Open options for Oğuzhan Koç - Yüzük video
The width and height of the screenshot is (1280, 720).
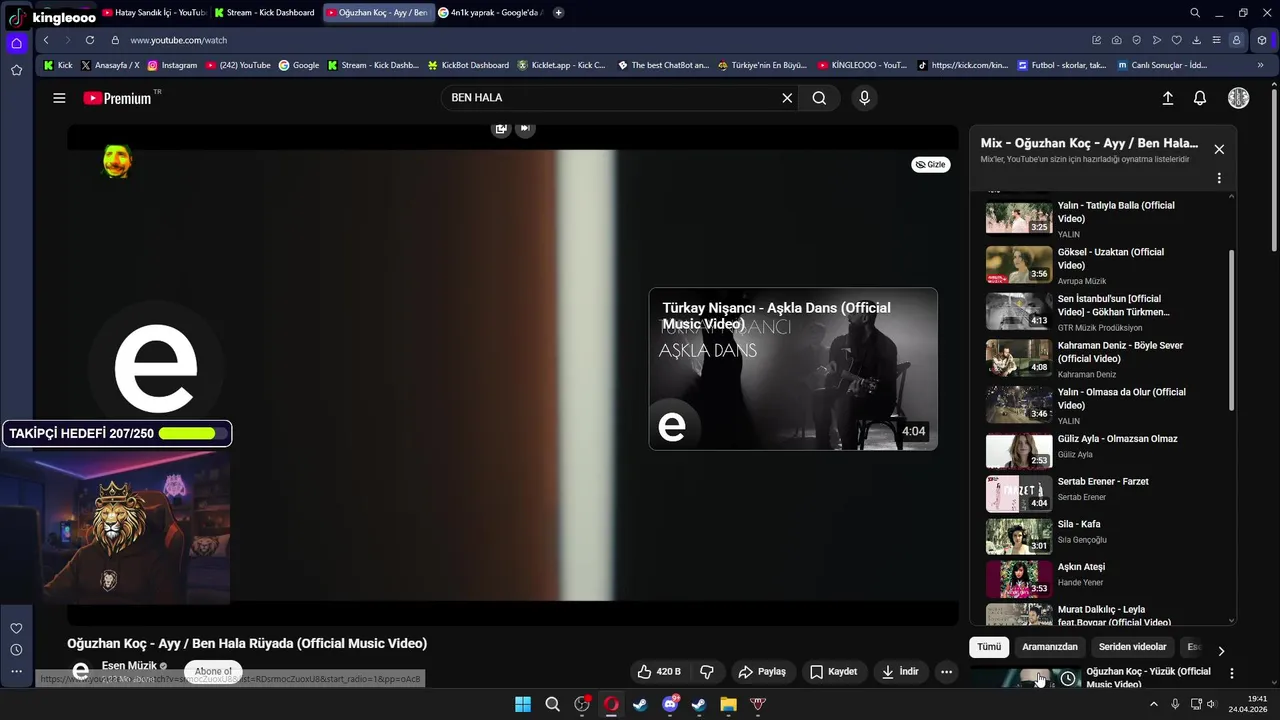(x=1232, y=673)
